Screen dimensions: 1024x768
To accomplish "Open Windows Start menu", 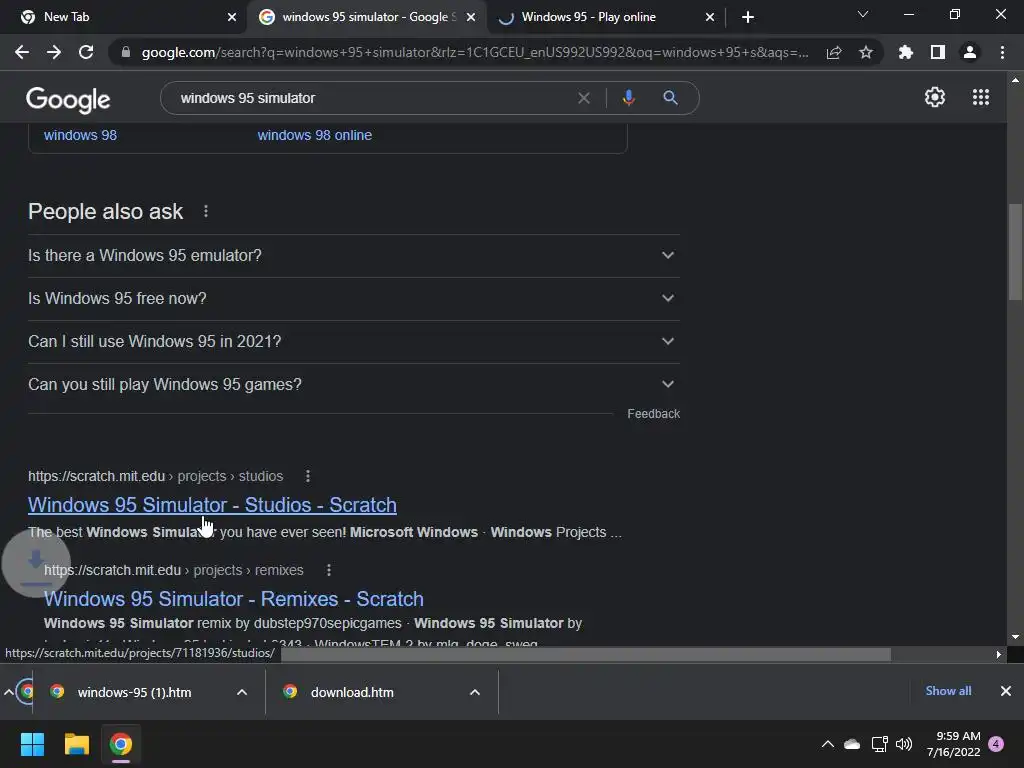I will pos(32,744).
